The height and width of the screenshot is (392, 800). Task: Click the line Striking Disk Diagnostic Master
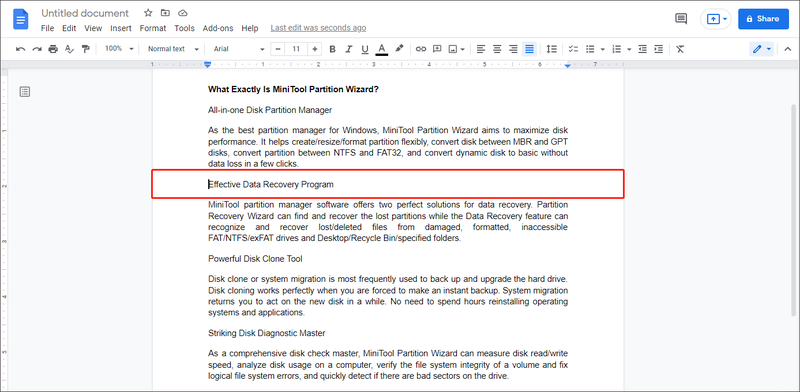click(266, 333)
